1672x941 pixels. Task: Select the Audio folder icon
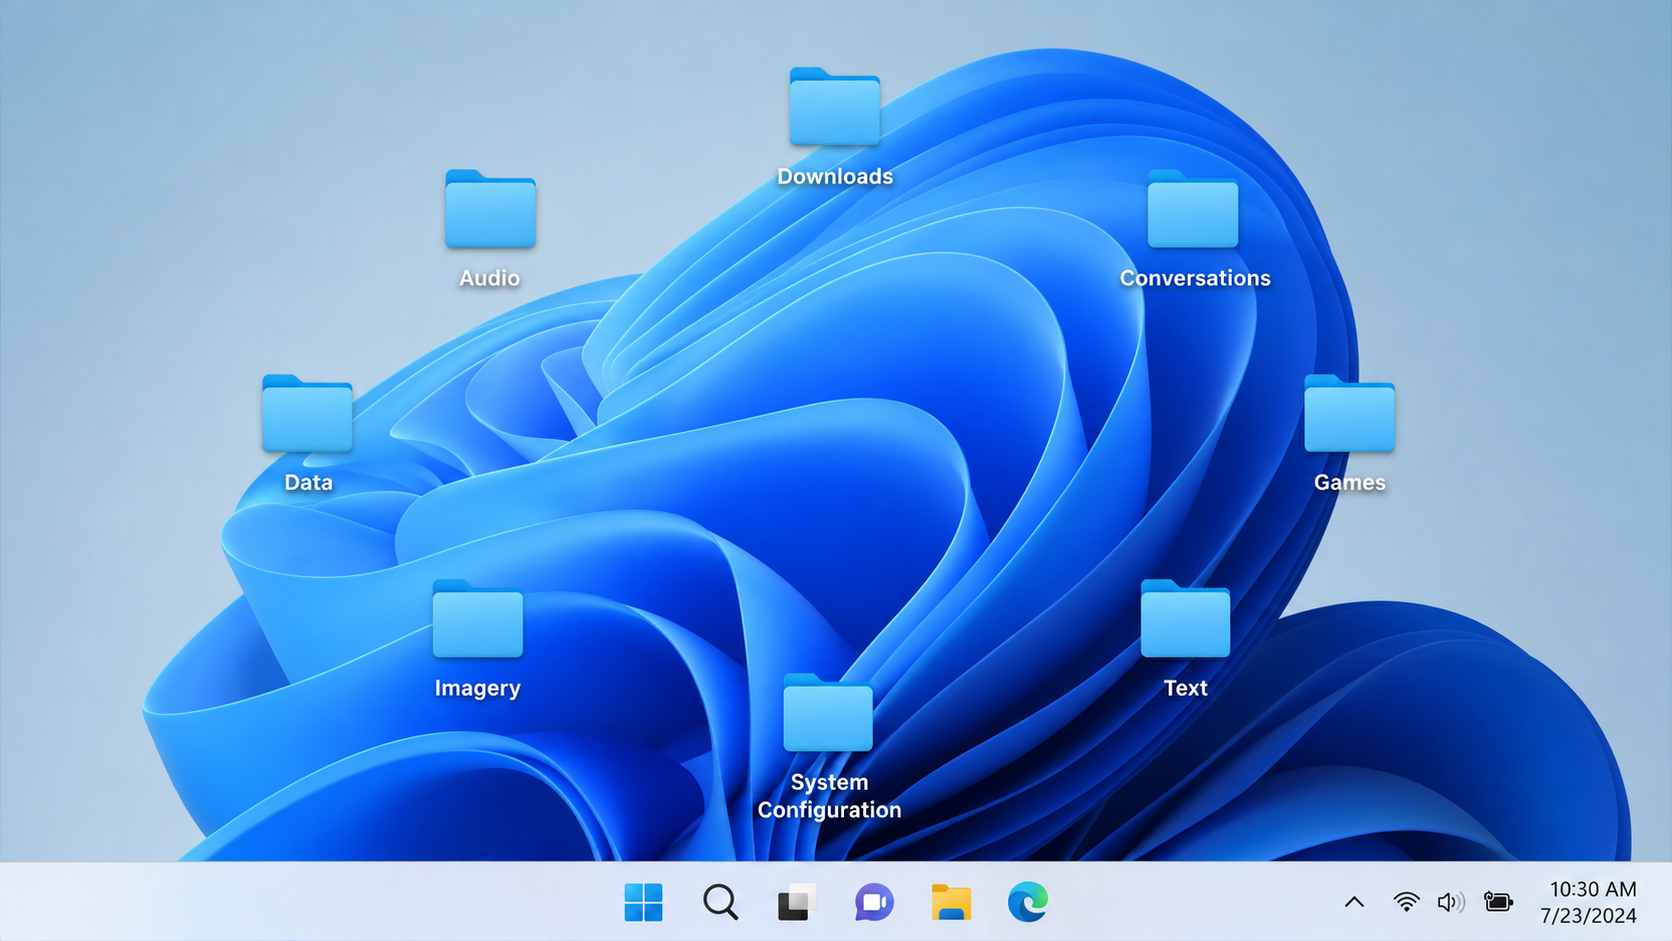pos(490,208)
